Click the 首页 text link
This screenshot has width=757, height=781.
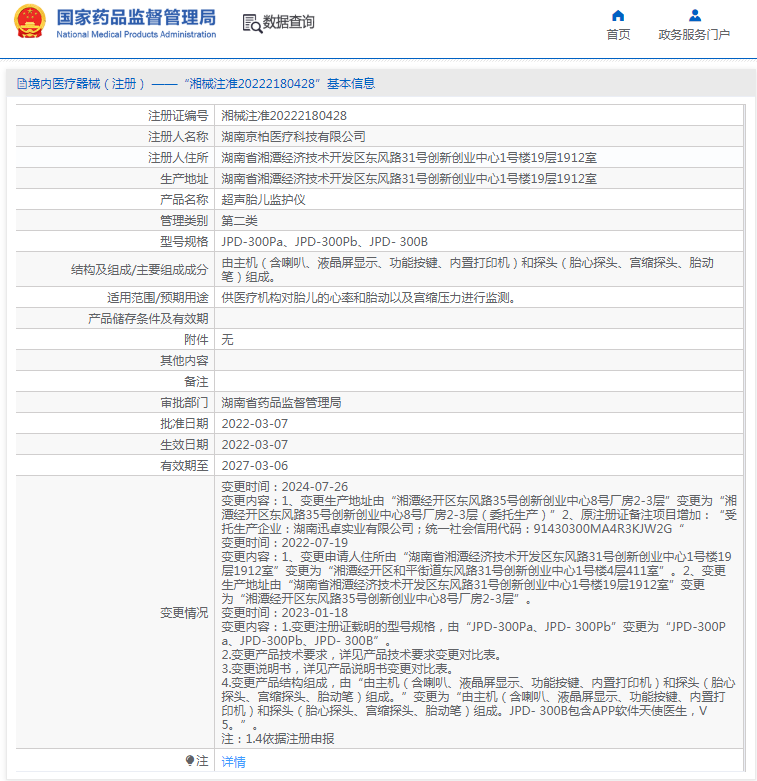(x=618, y=34)
